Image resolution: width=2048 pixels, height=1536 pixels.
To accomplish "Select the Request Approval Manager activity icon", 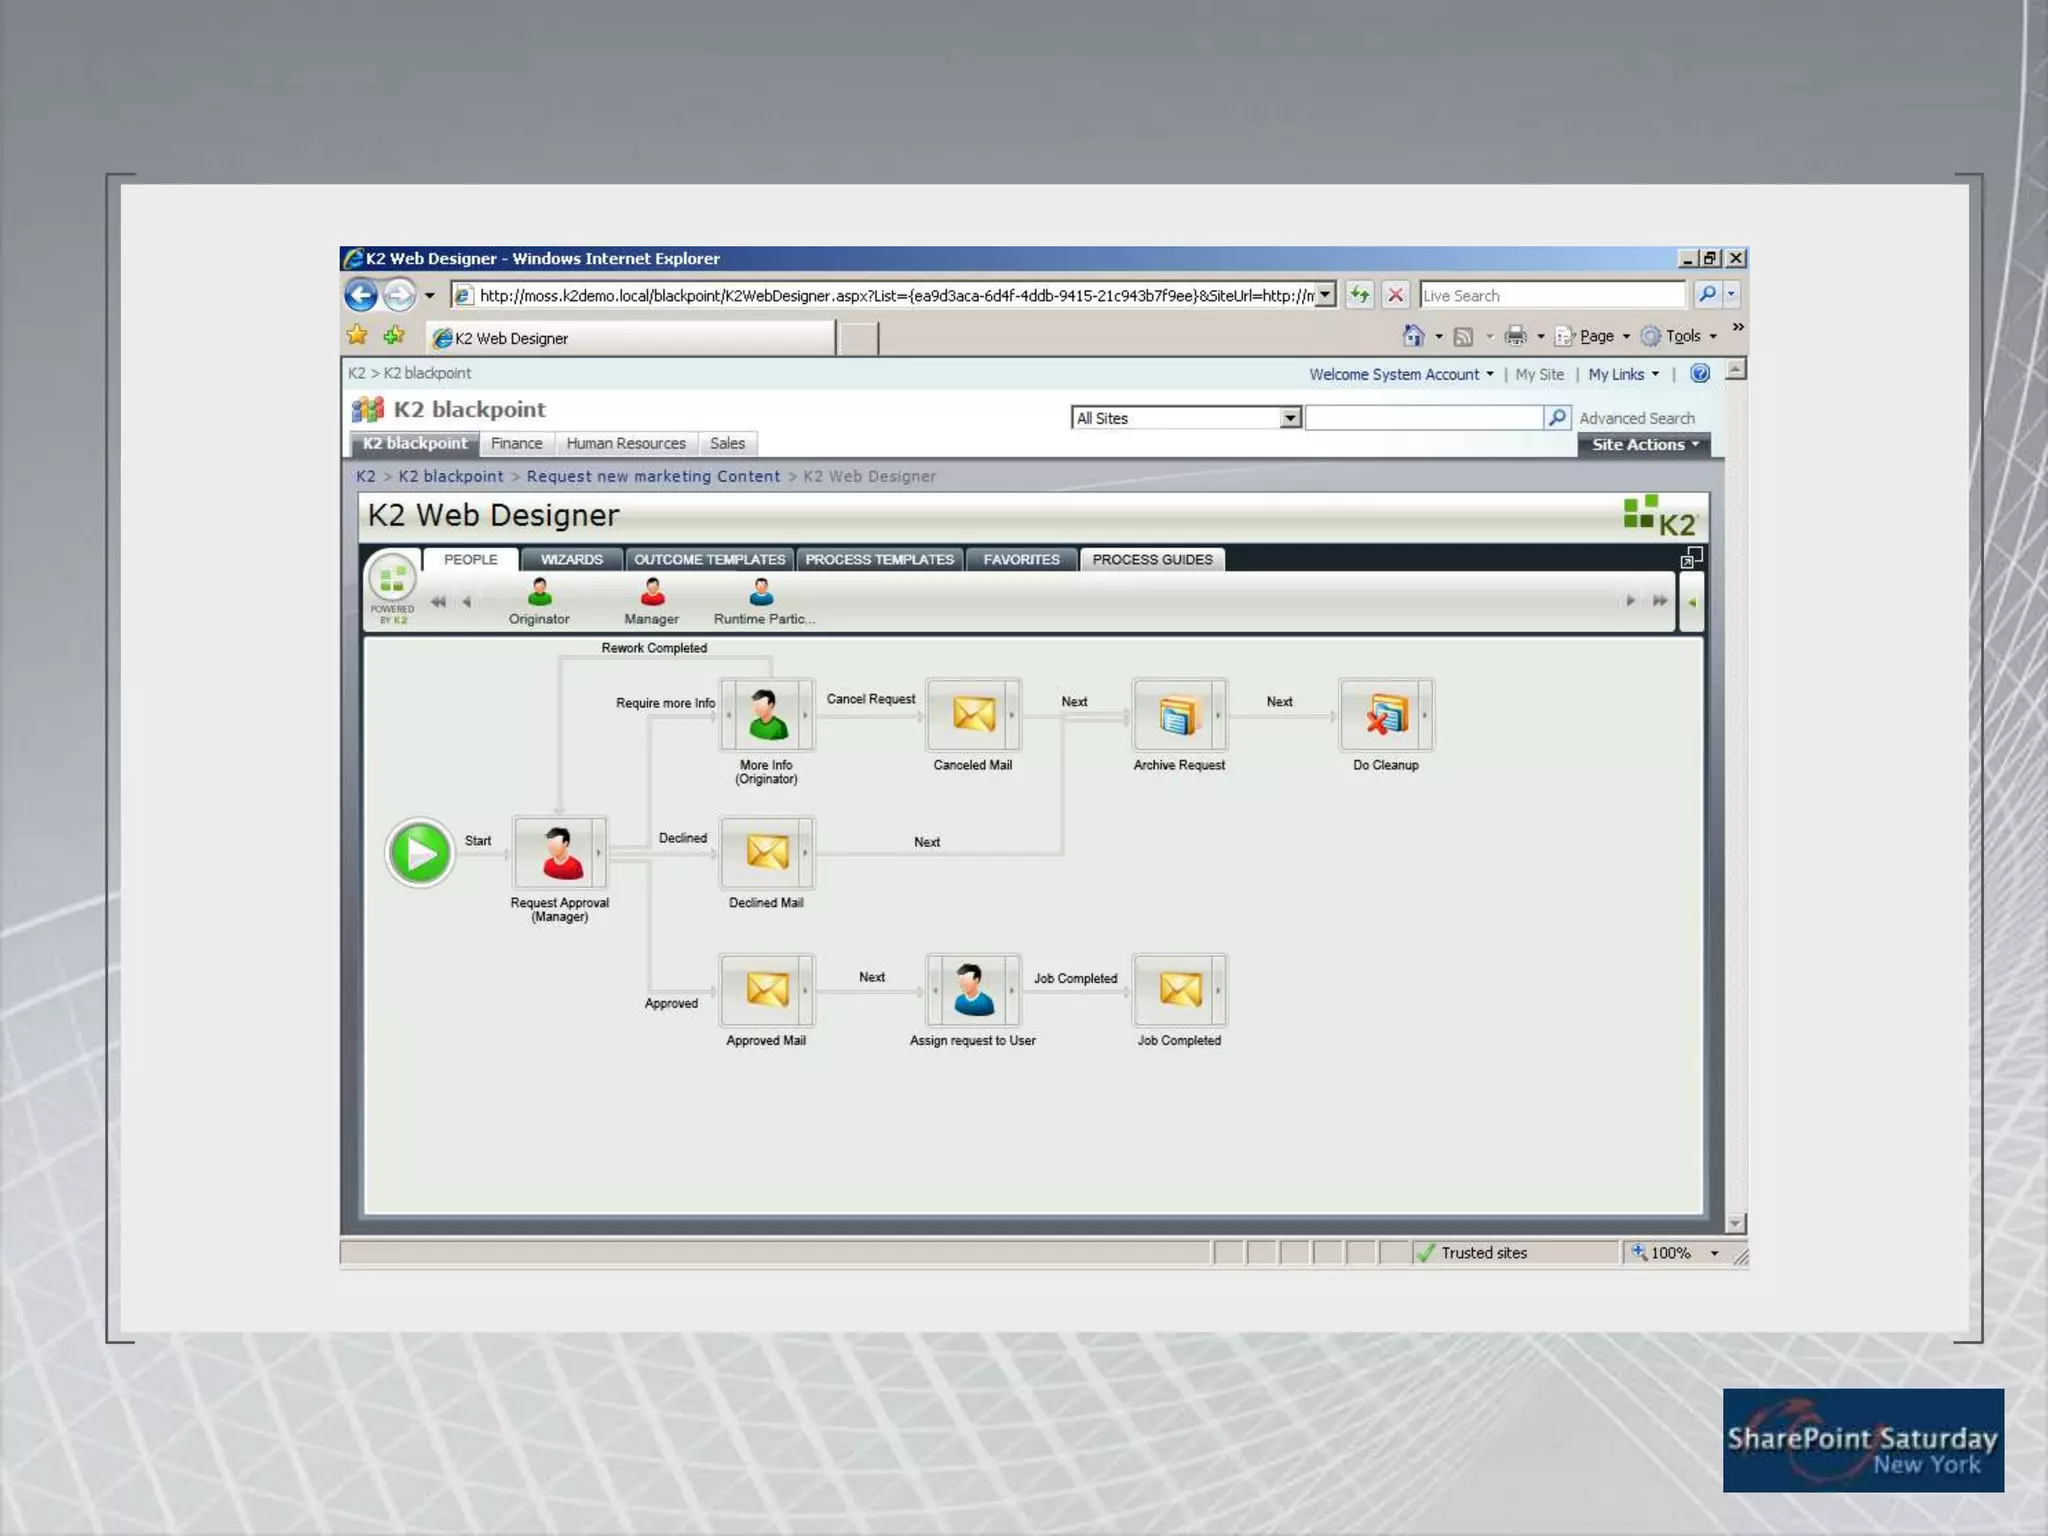I will (560, 853).
